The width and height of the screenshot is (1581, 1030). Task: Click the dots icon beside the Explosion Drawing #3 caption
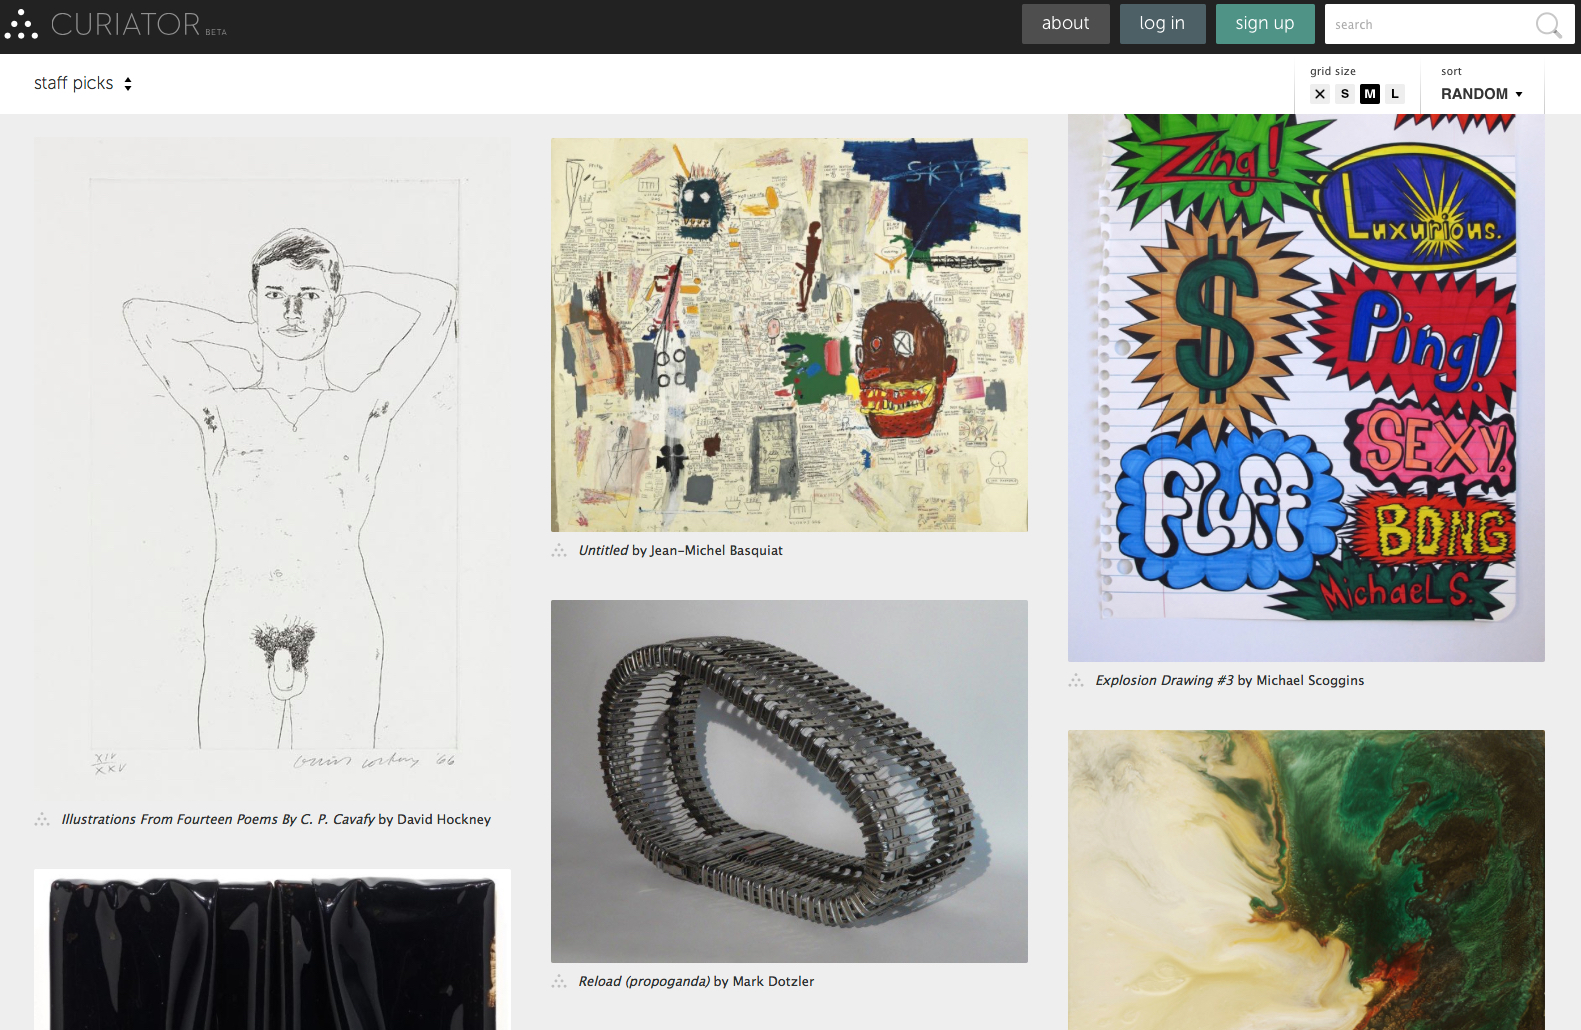pyautogui.click(x=1076, y=681)
